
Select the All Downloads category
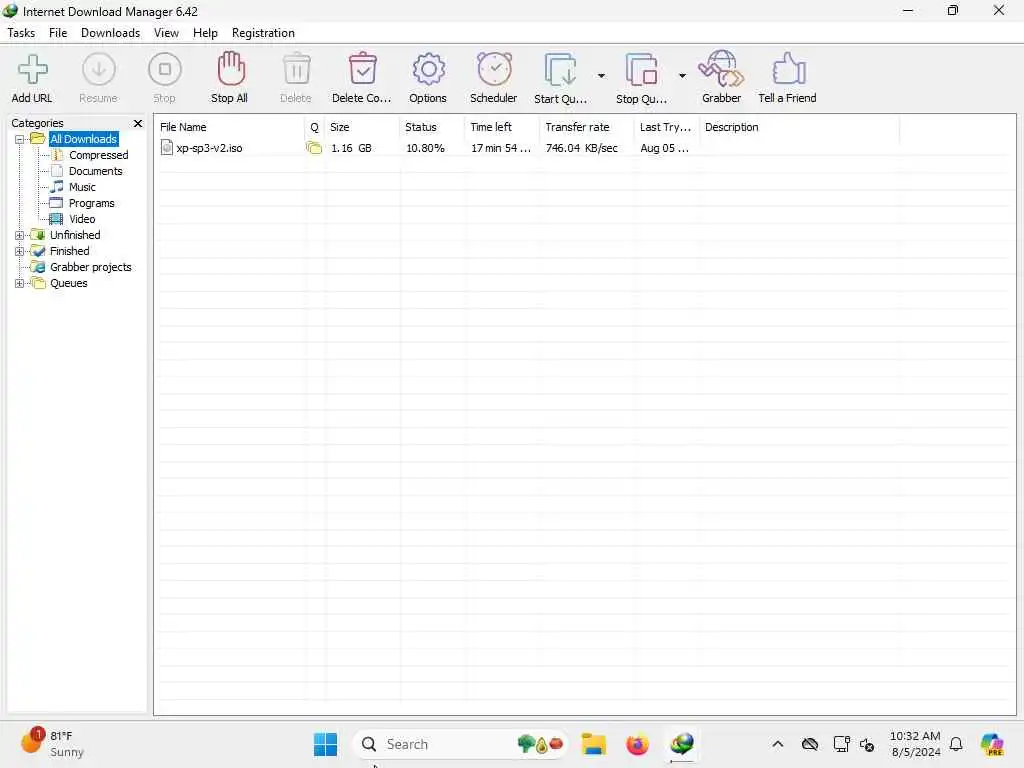coord(84,139)
